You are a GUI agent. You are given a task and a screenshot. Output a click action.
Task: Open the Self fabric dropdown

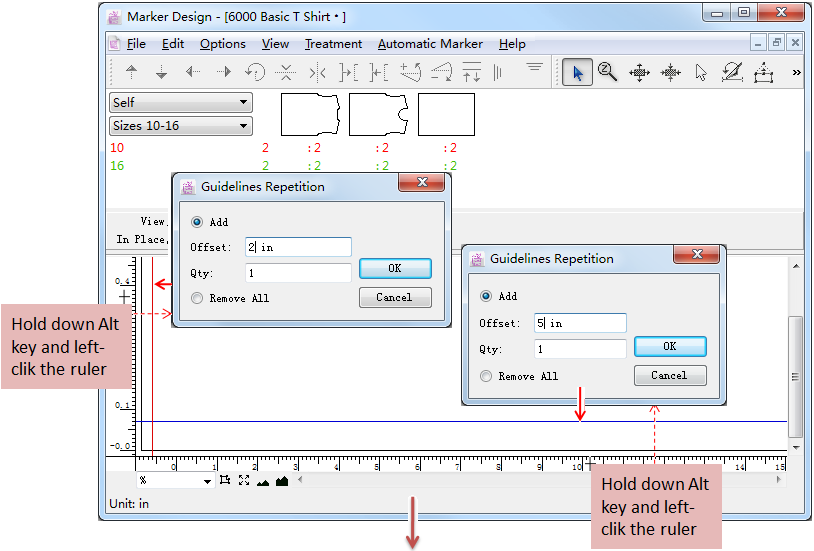click(181, 102)
